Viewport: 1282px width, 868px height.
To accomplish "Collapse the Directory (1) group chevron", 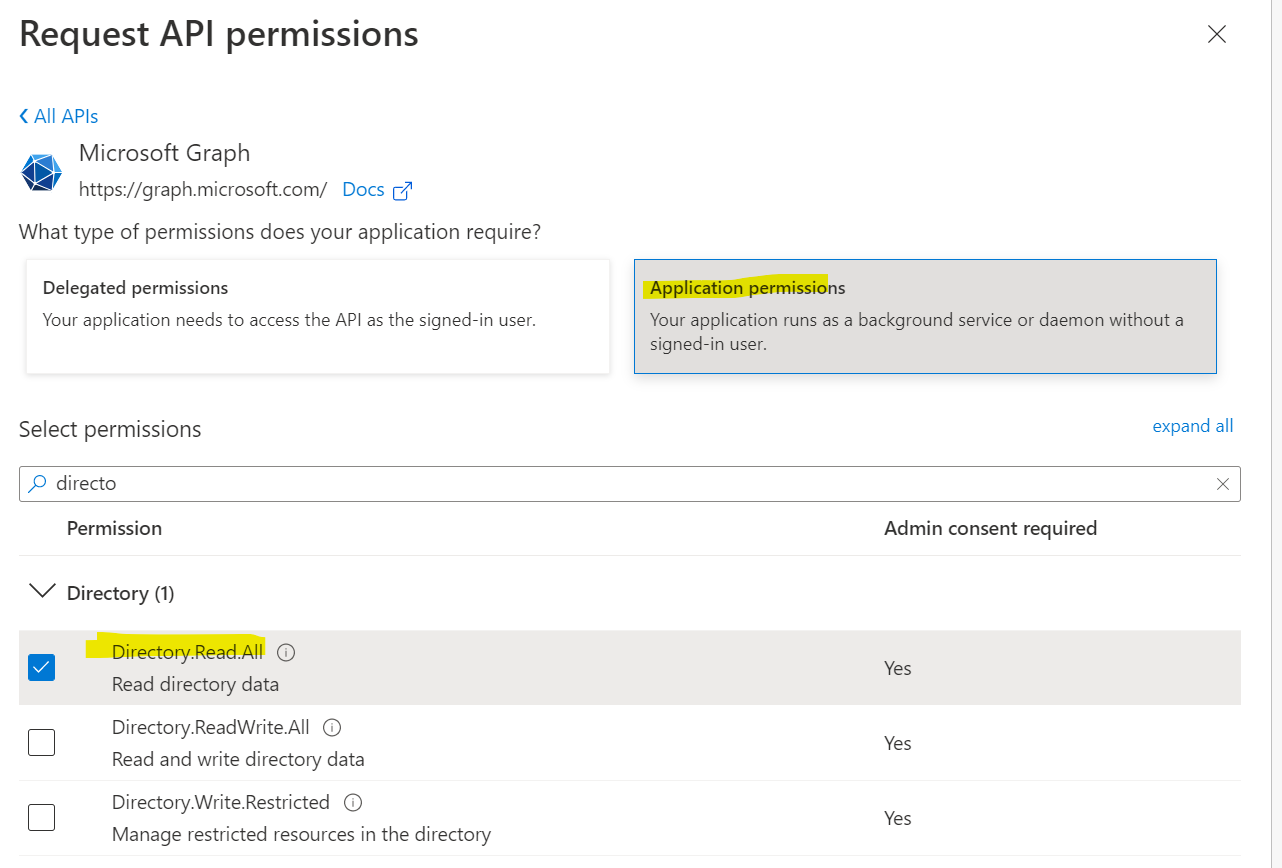I will pos(42,592).
